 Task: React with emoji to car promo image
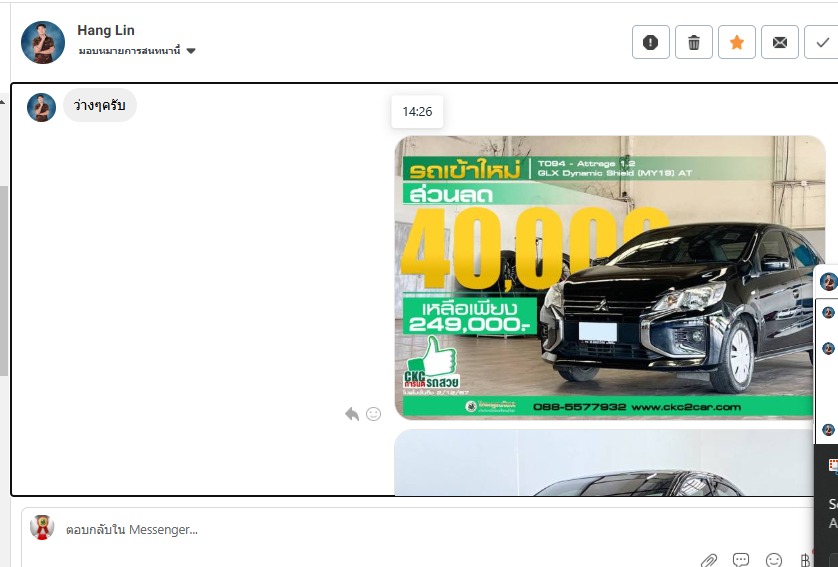click(374, 414)
